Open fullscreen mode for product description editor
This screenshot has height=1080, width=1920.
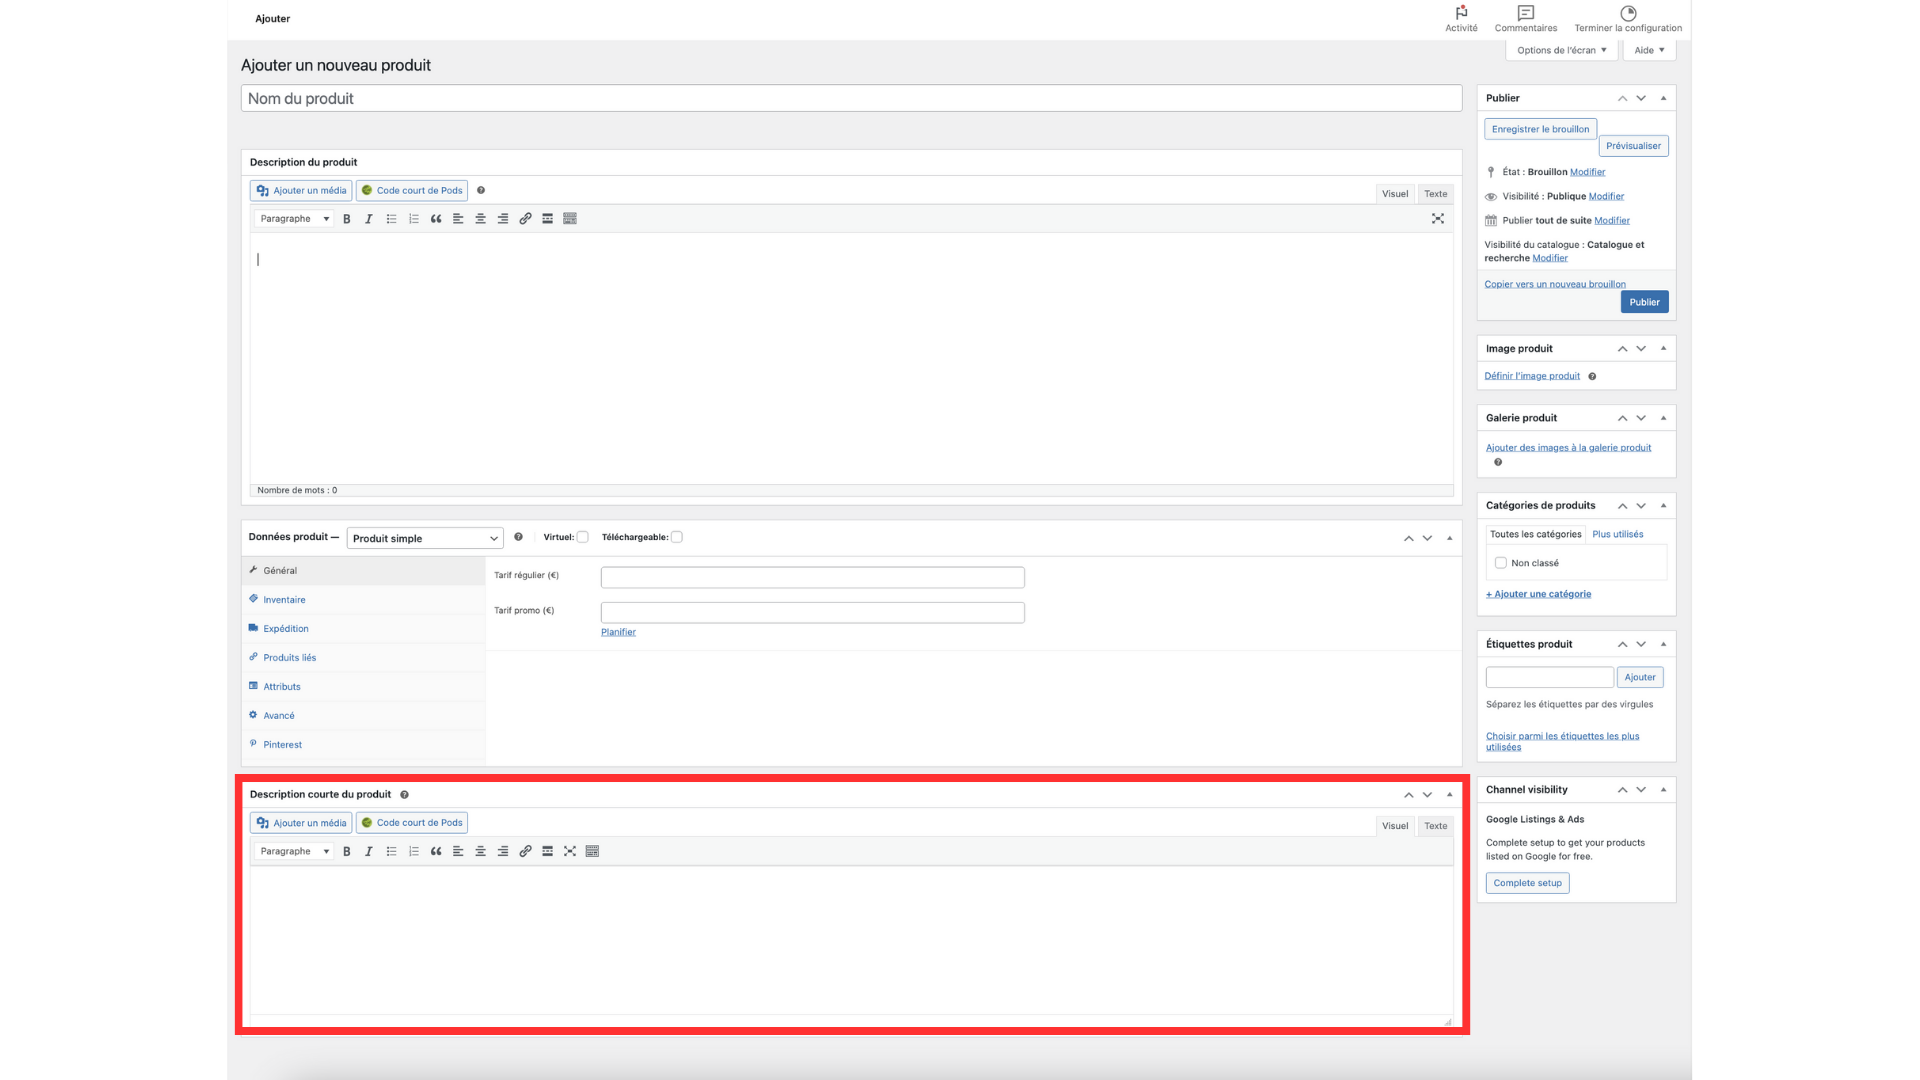click(1438, 219)
